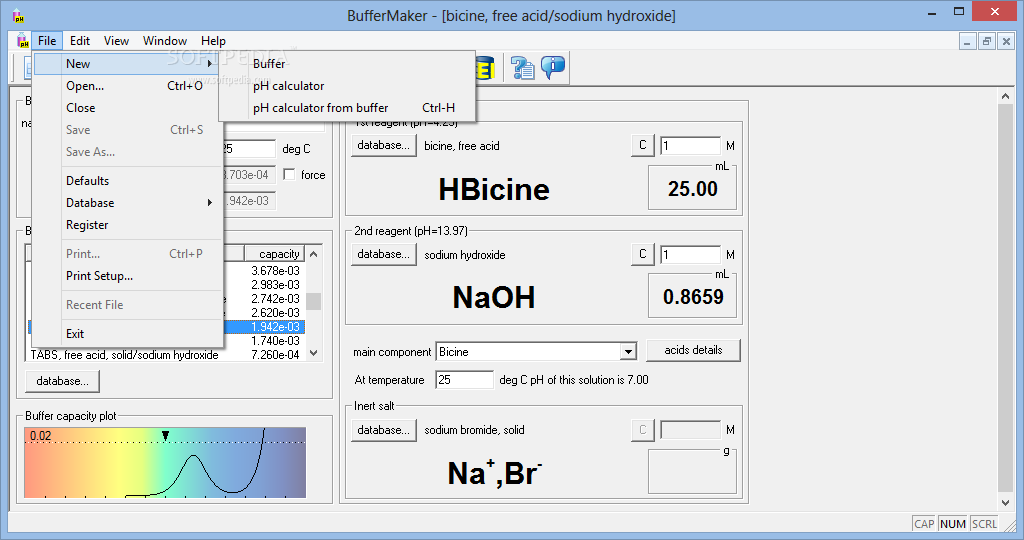This screenshot has width=1024, height=540.
Task: Click database button for 1st reagent
Action: [x=383, y=145]
